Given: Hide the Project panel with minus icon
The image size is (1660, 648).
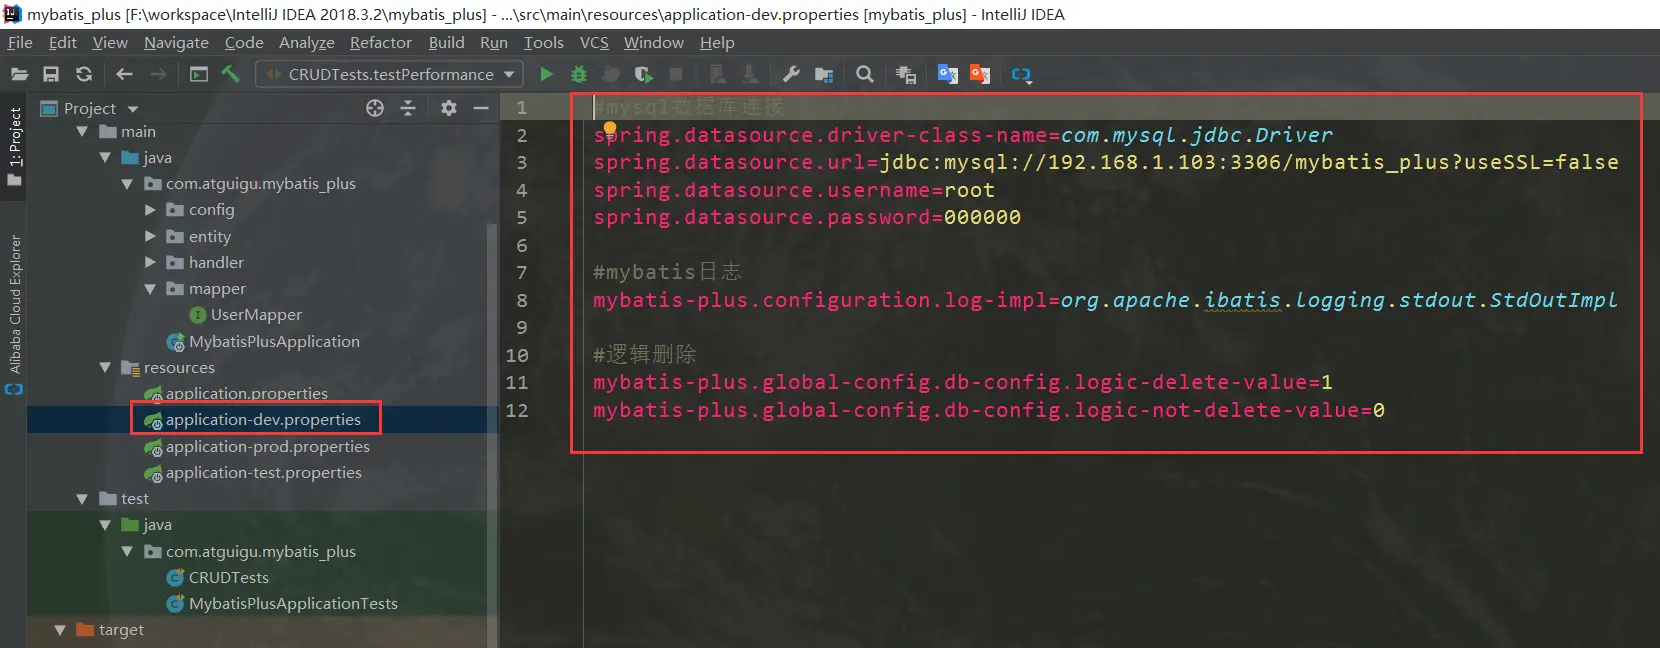Looking at the screenshot, I should (x=481, y=108).
